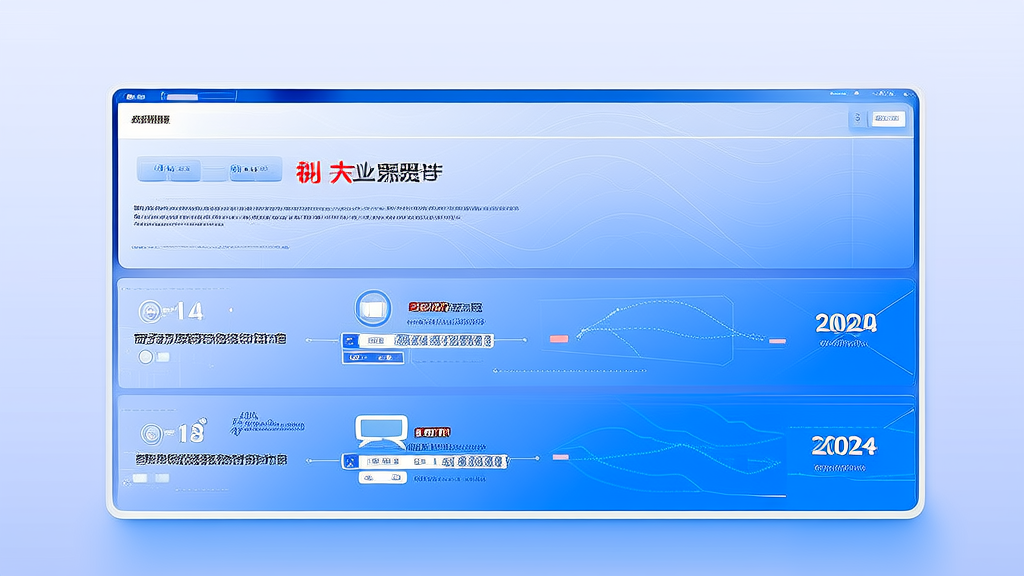The image size is (1024, 576).
Task: Toggle the small white boxes below second row heading
Action: pos(151,478)
